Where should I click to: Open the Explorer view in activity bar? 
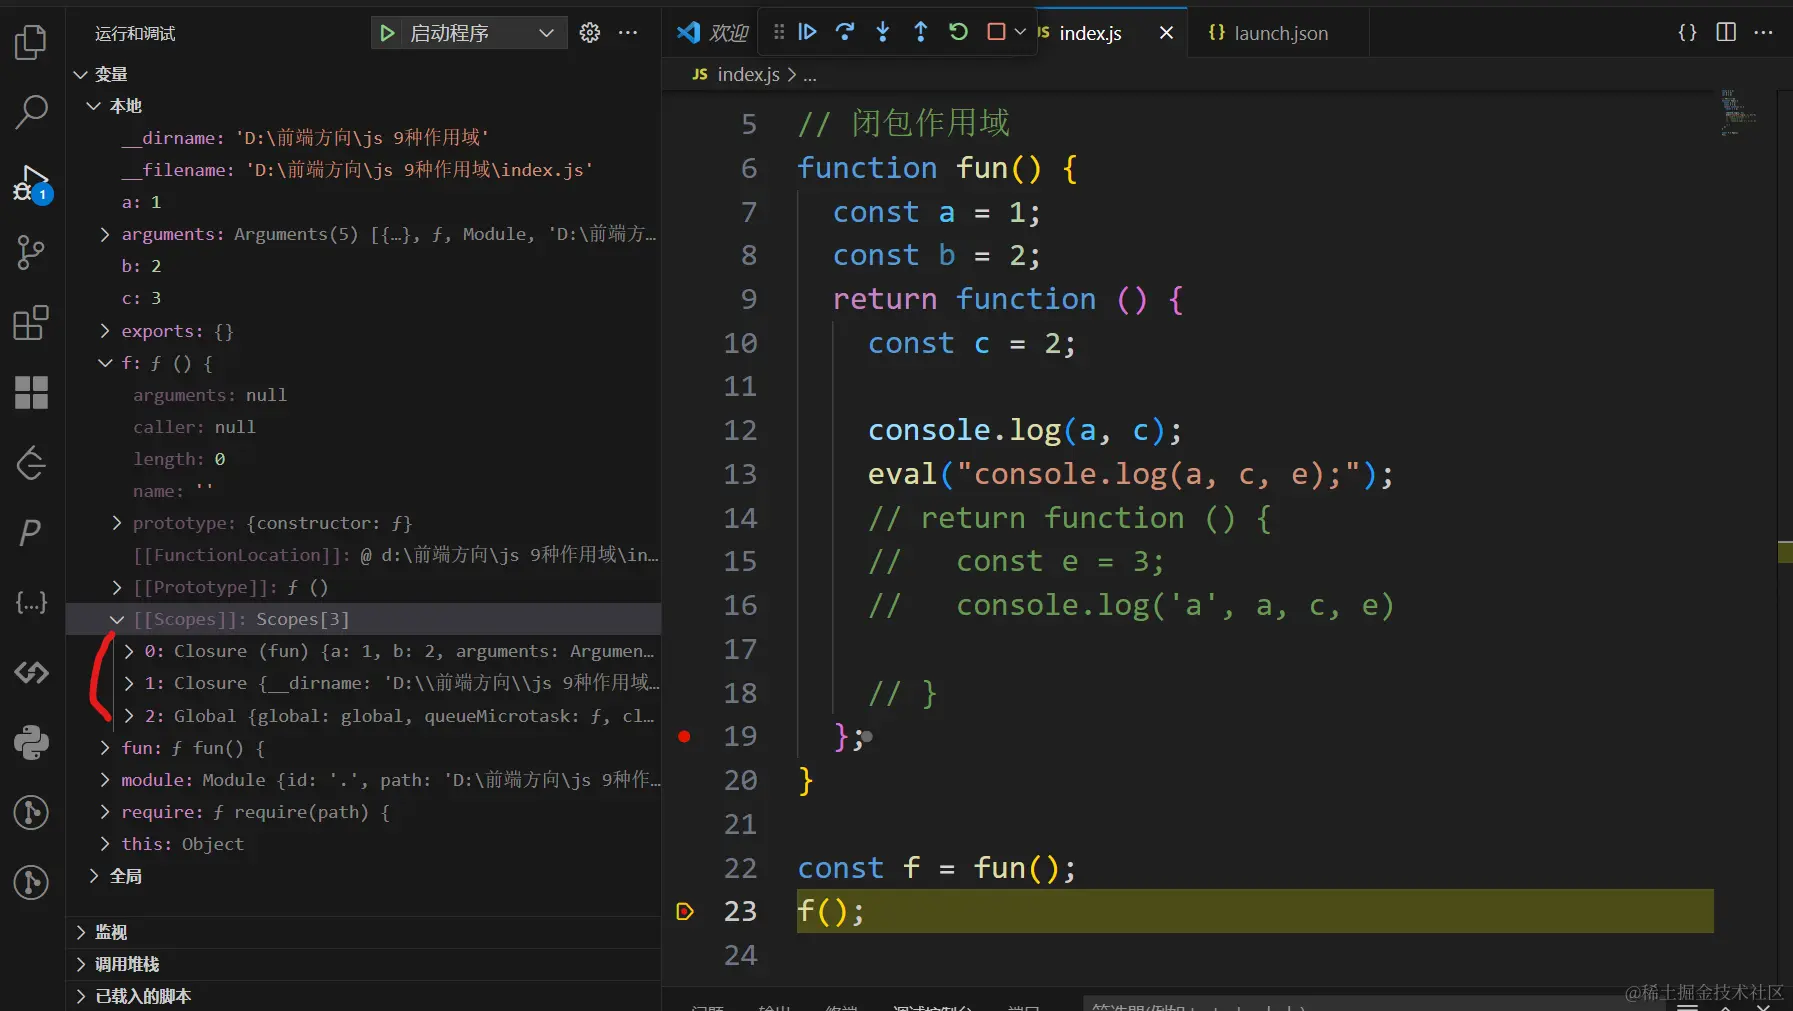tap(31, 42)
